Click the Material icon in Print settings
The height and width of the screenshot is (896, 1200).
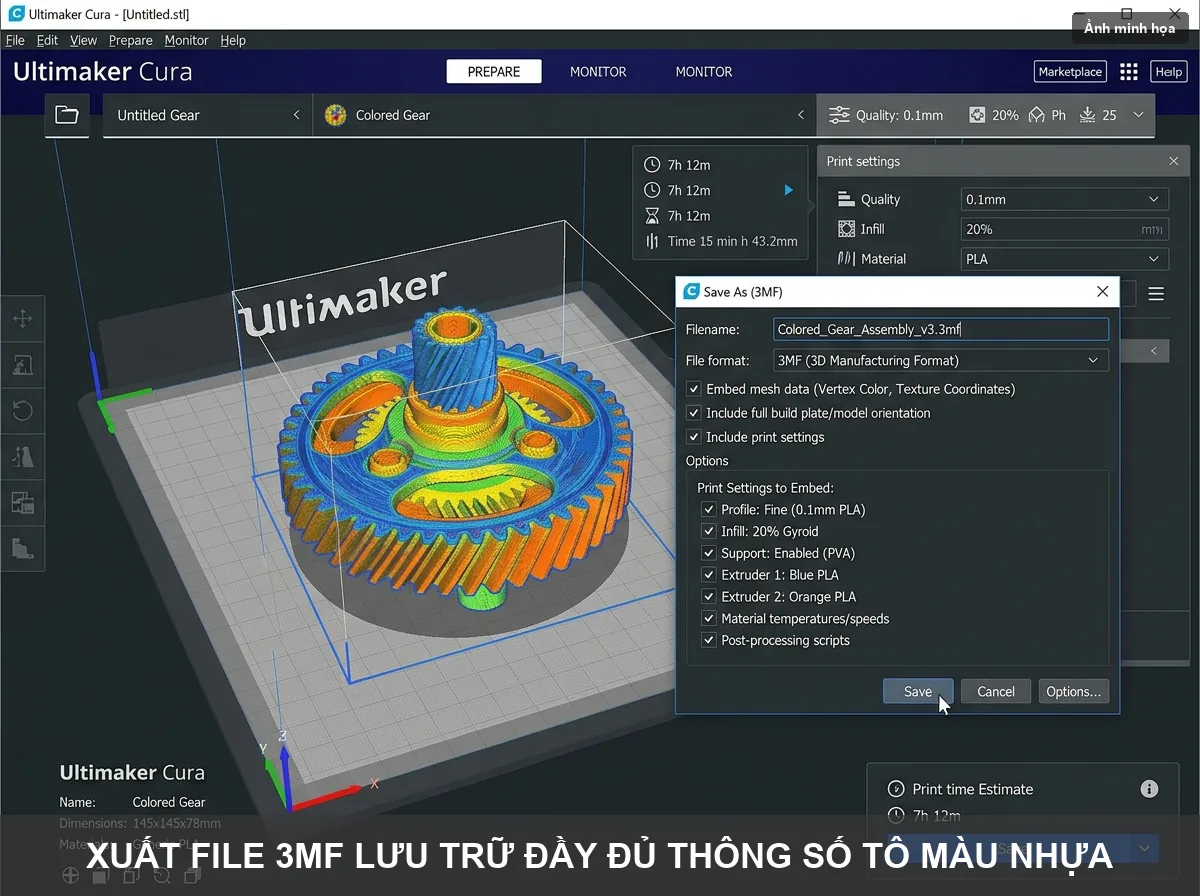click(x=846, y=259)
